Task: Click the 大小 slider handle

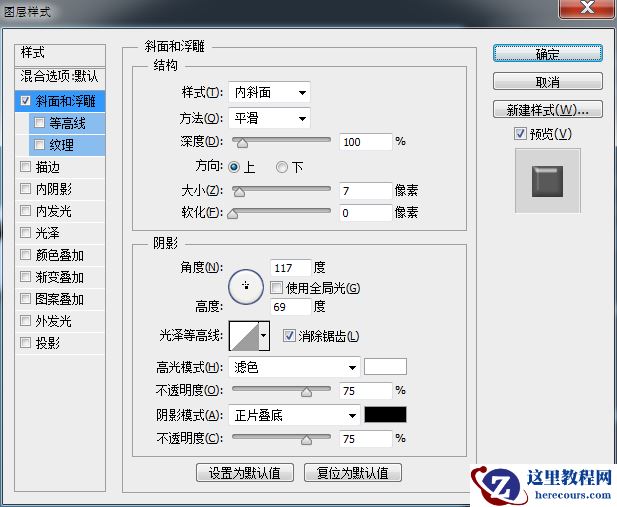Action: tap(239, 192)
